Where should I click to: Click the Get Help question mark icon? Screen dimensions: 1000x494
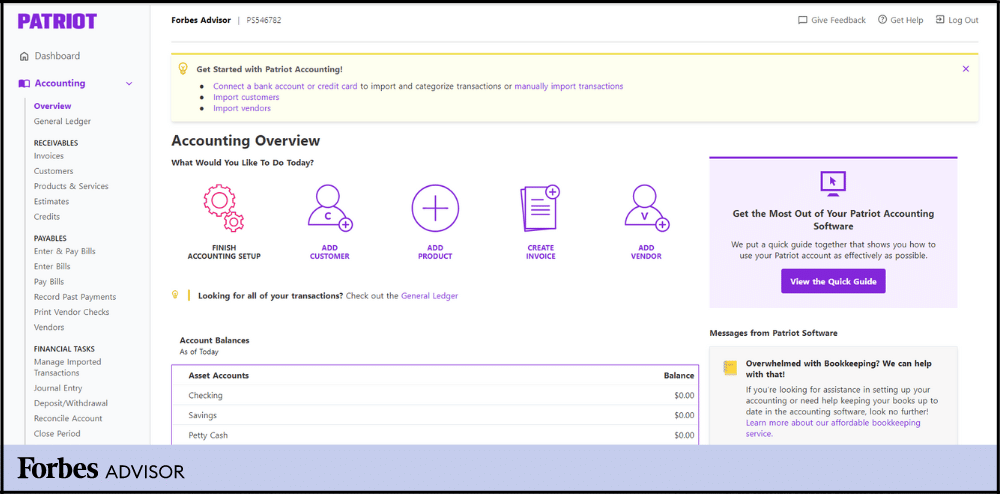882,20
